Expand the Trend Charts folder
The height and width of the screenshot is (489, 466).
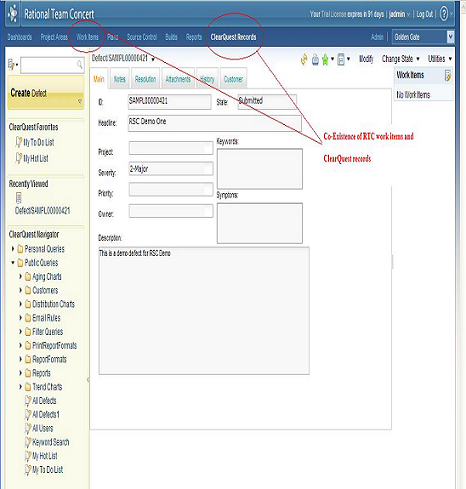(20, 387)
